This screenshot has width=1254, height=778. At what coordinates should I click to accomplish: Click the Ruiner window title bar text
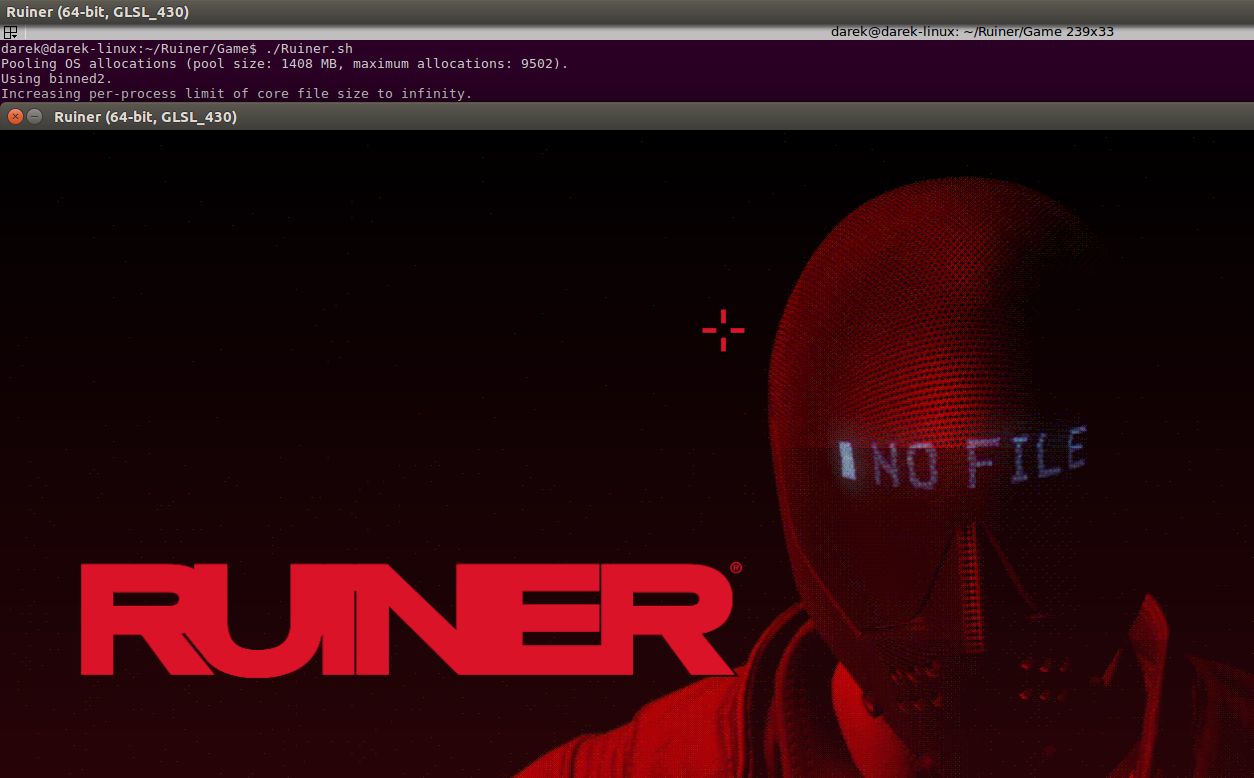(x=145, y=117)
